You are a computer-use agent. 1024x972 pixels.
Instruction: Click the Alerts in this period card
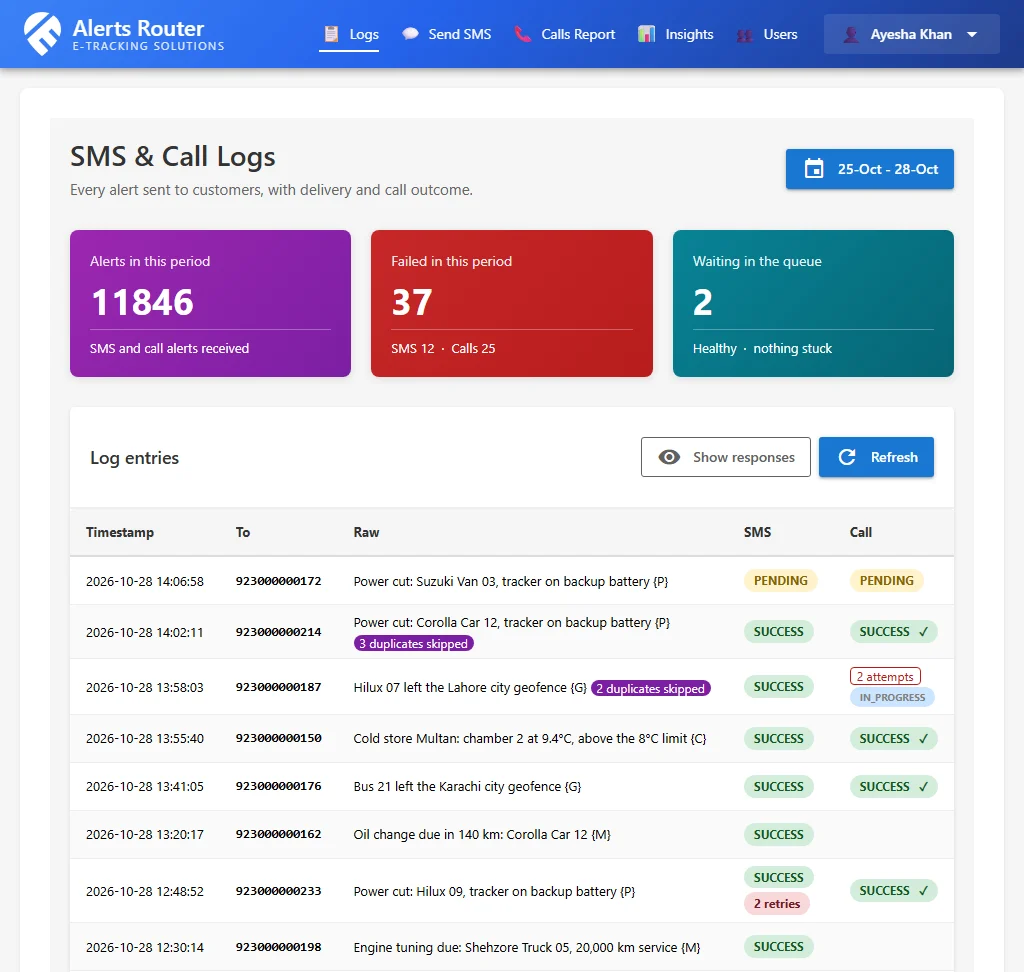210,303
